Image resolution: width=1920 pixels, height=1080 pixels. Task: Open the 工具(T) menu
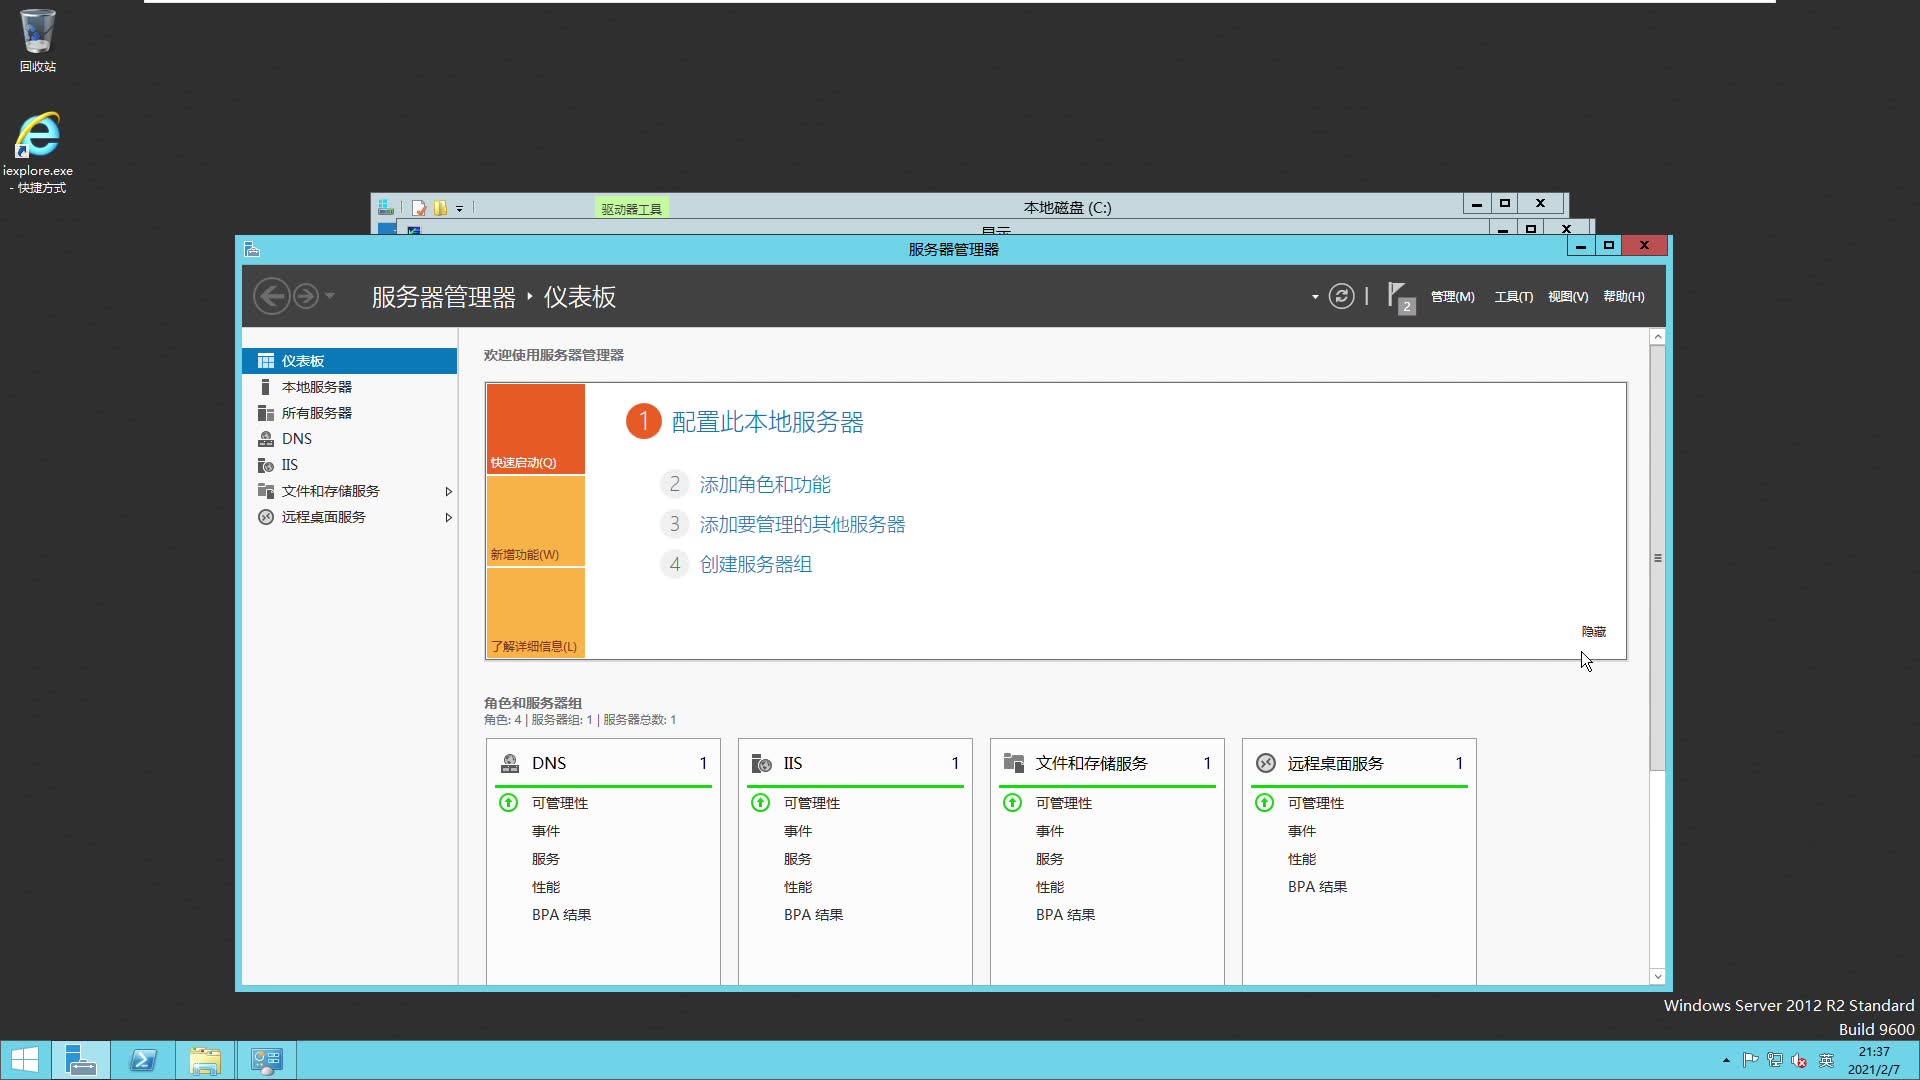pyautogui.click(x=1513, y=297)
